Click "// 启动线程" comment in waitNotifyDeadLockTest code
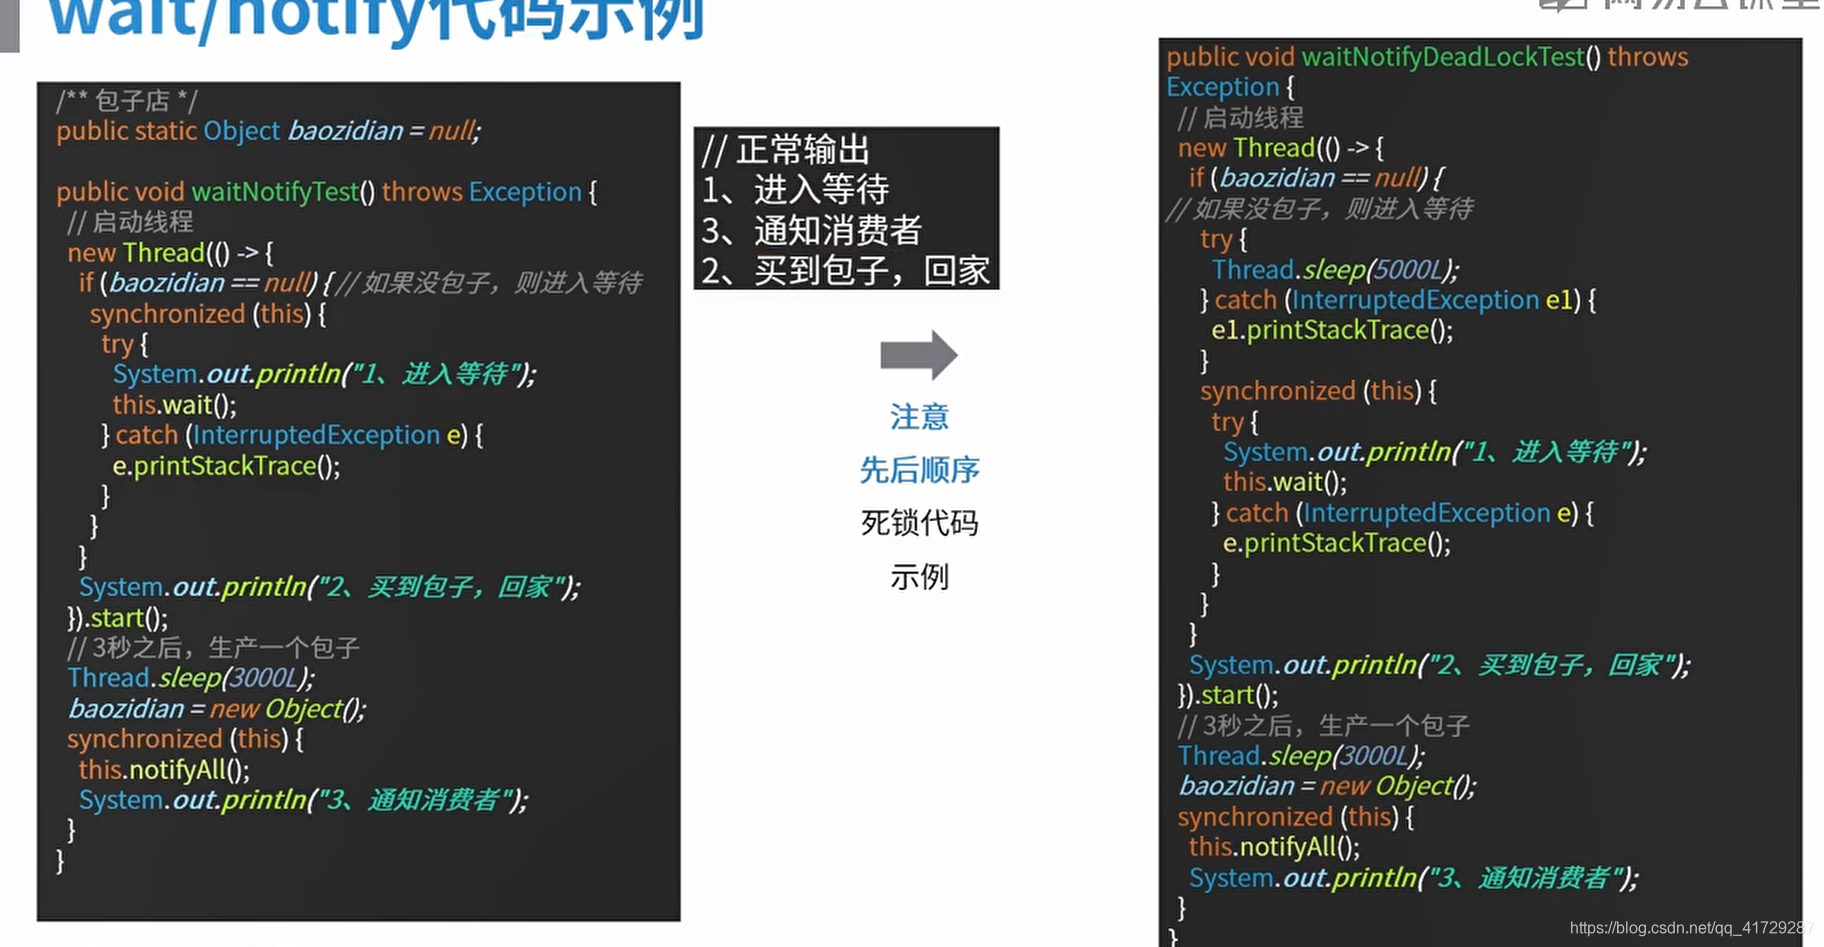This screenshot has width=1824, height=947. pos(1240,118)
